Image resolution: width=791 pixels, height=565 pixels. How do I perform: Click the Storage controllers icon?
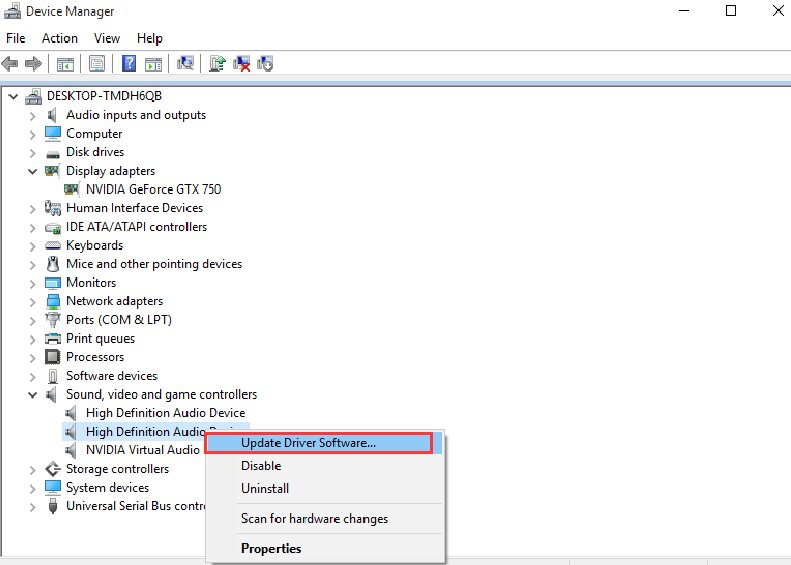click(x=53, y=469)
